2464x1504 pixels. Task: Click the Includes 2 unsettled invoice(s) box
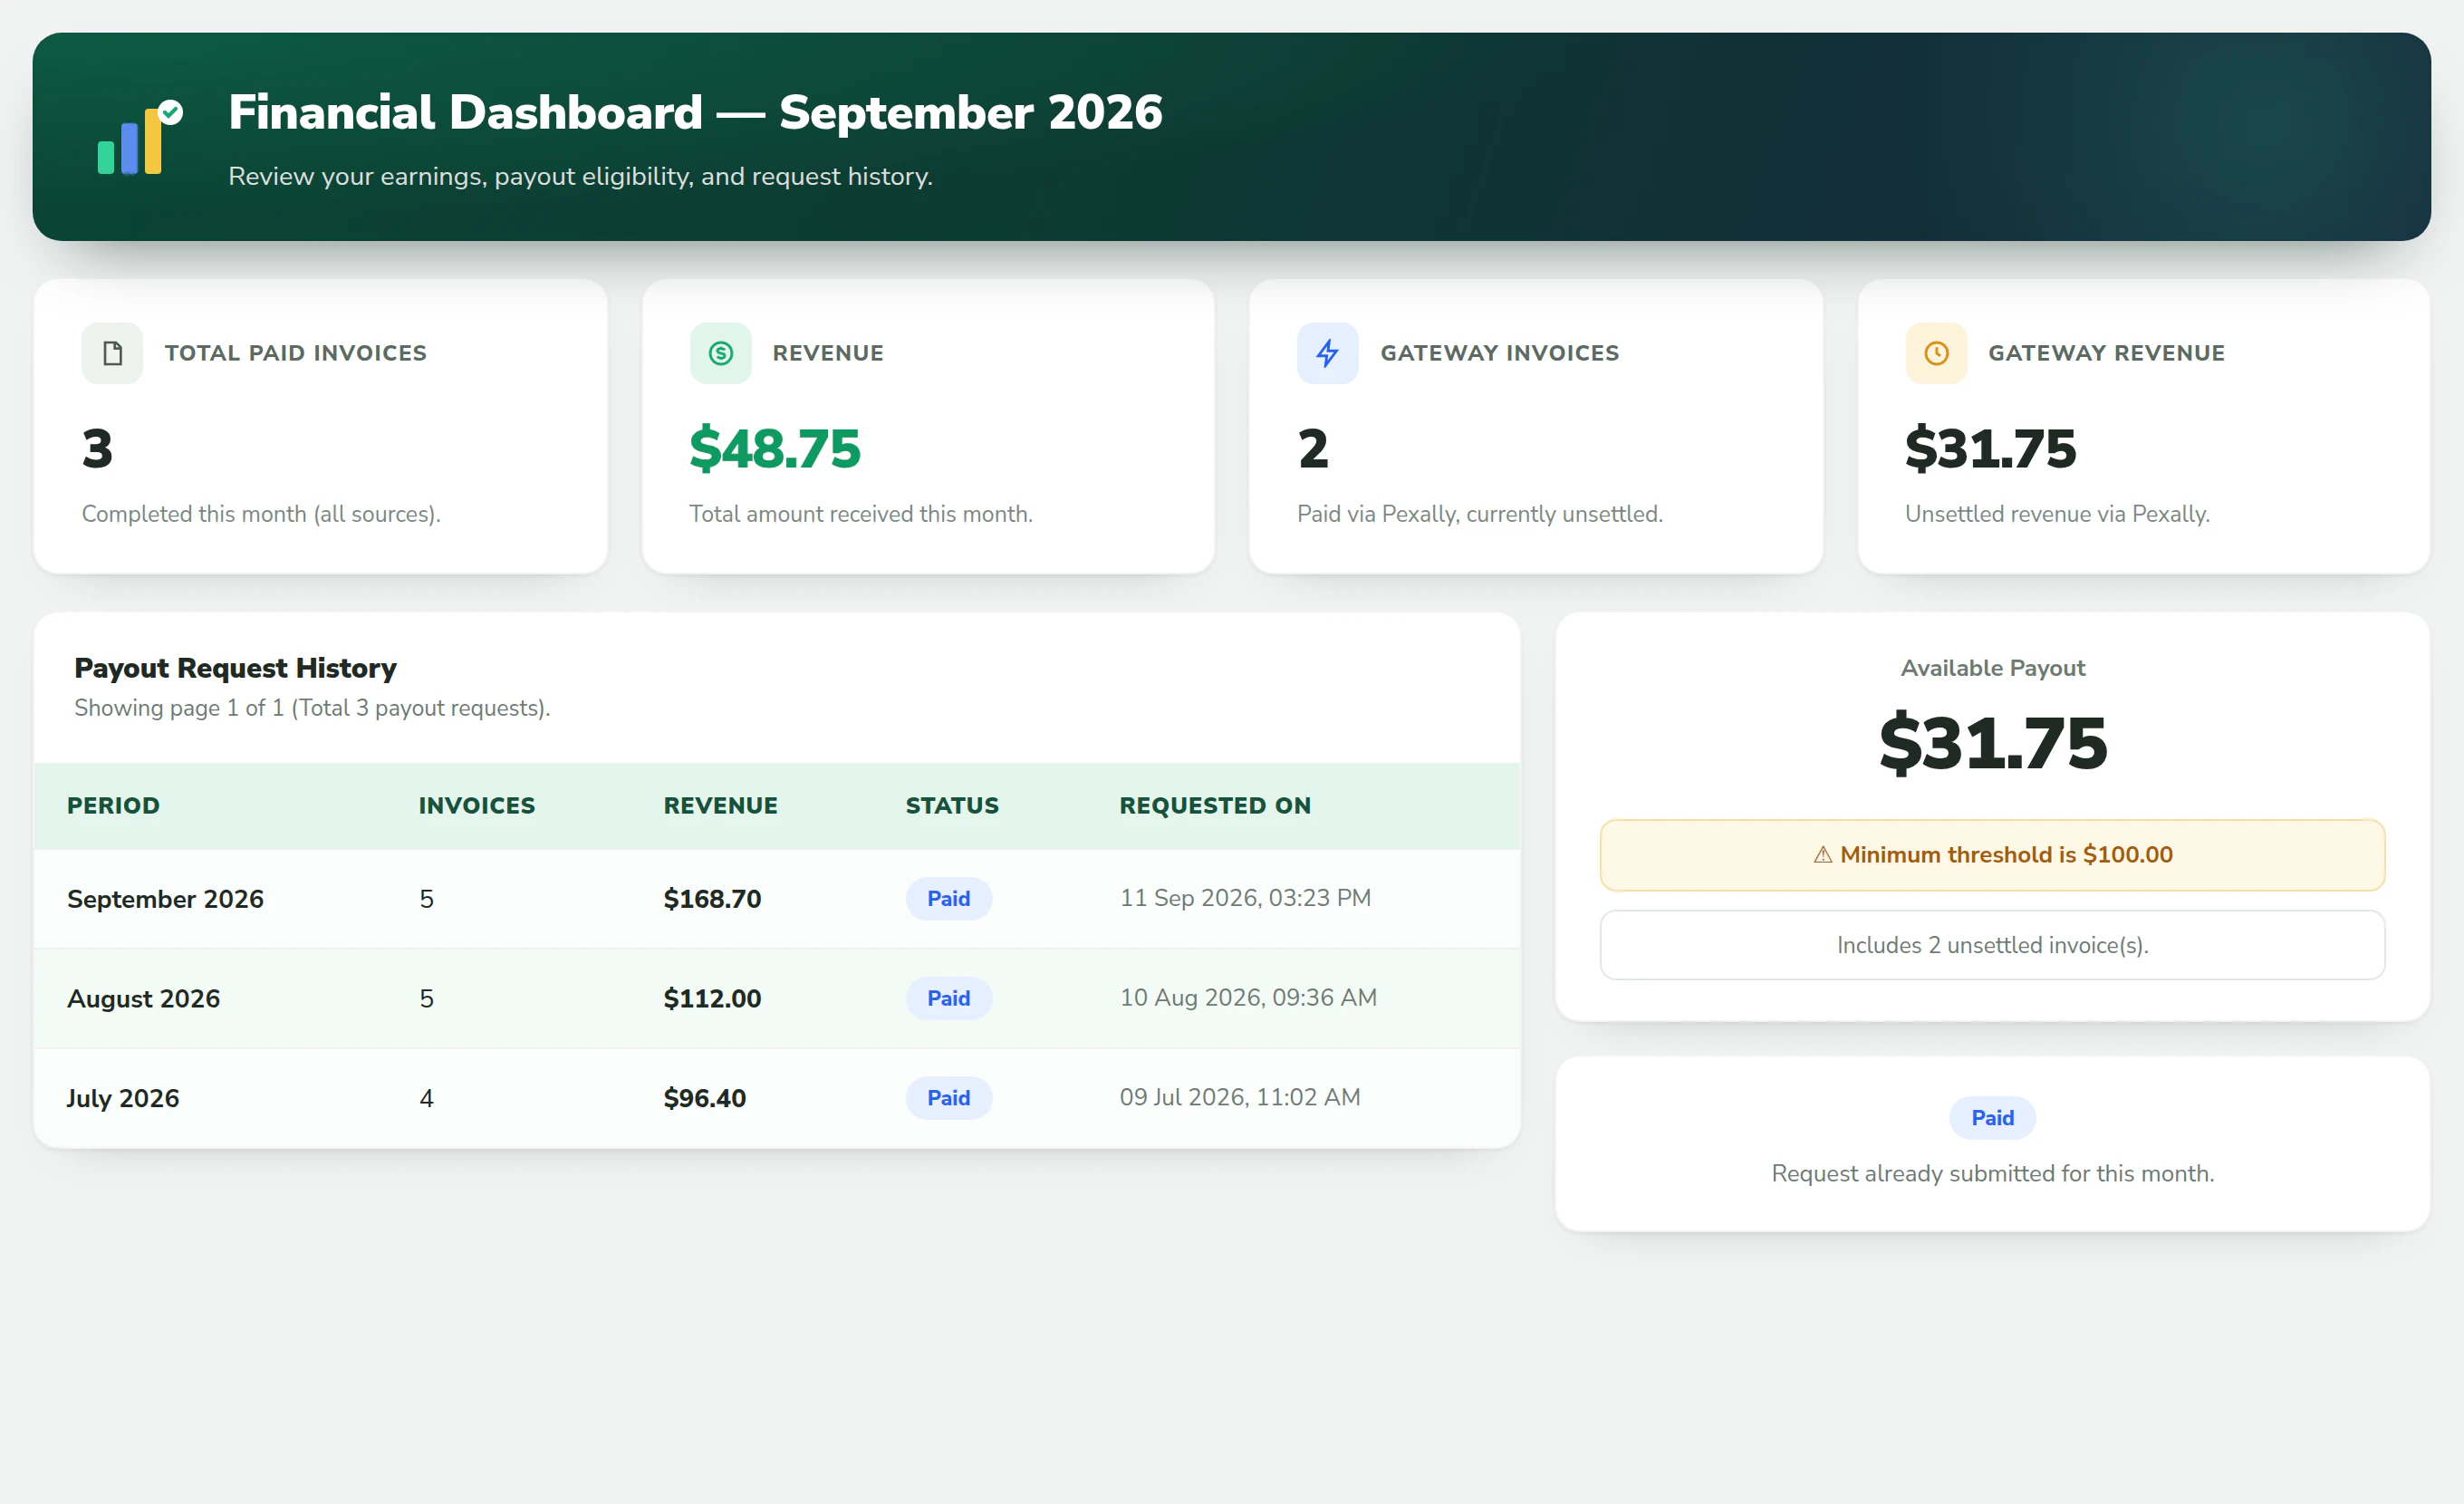(x=1992, y=945)
